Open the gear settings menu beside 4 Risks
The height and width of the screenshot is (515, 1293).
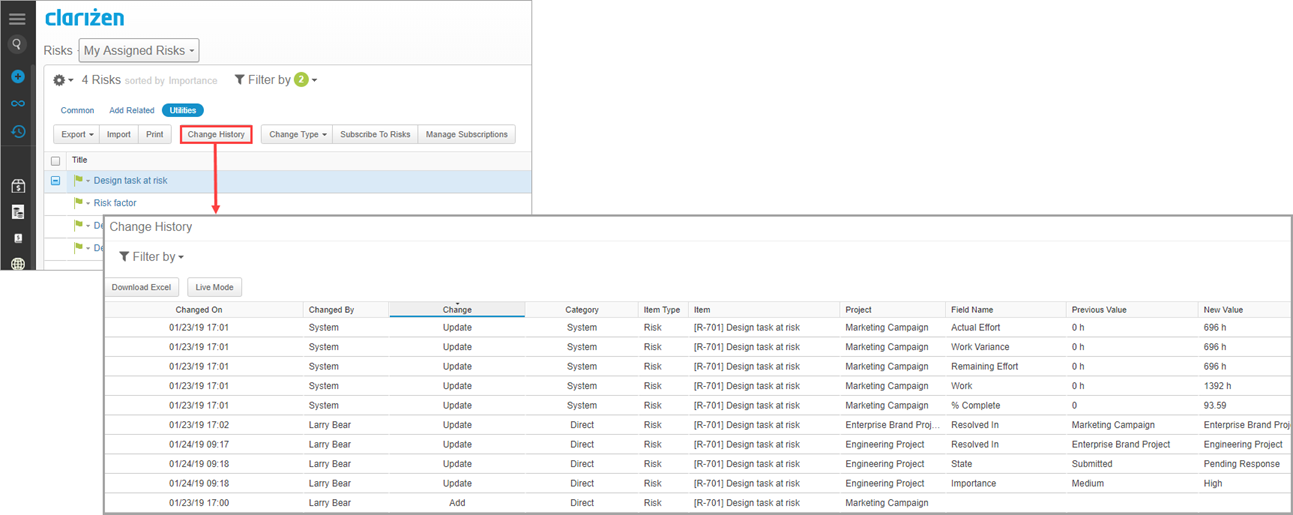point(62,80)
